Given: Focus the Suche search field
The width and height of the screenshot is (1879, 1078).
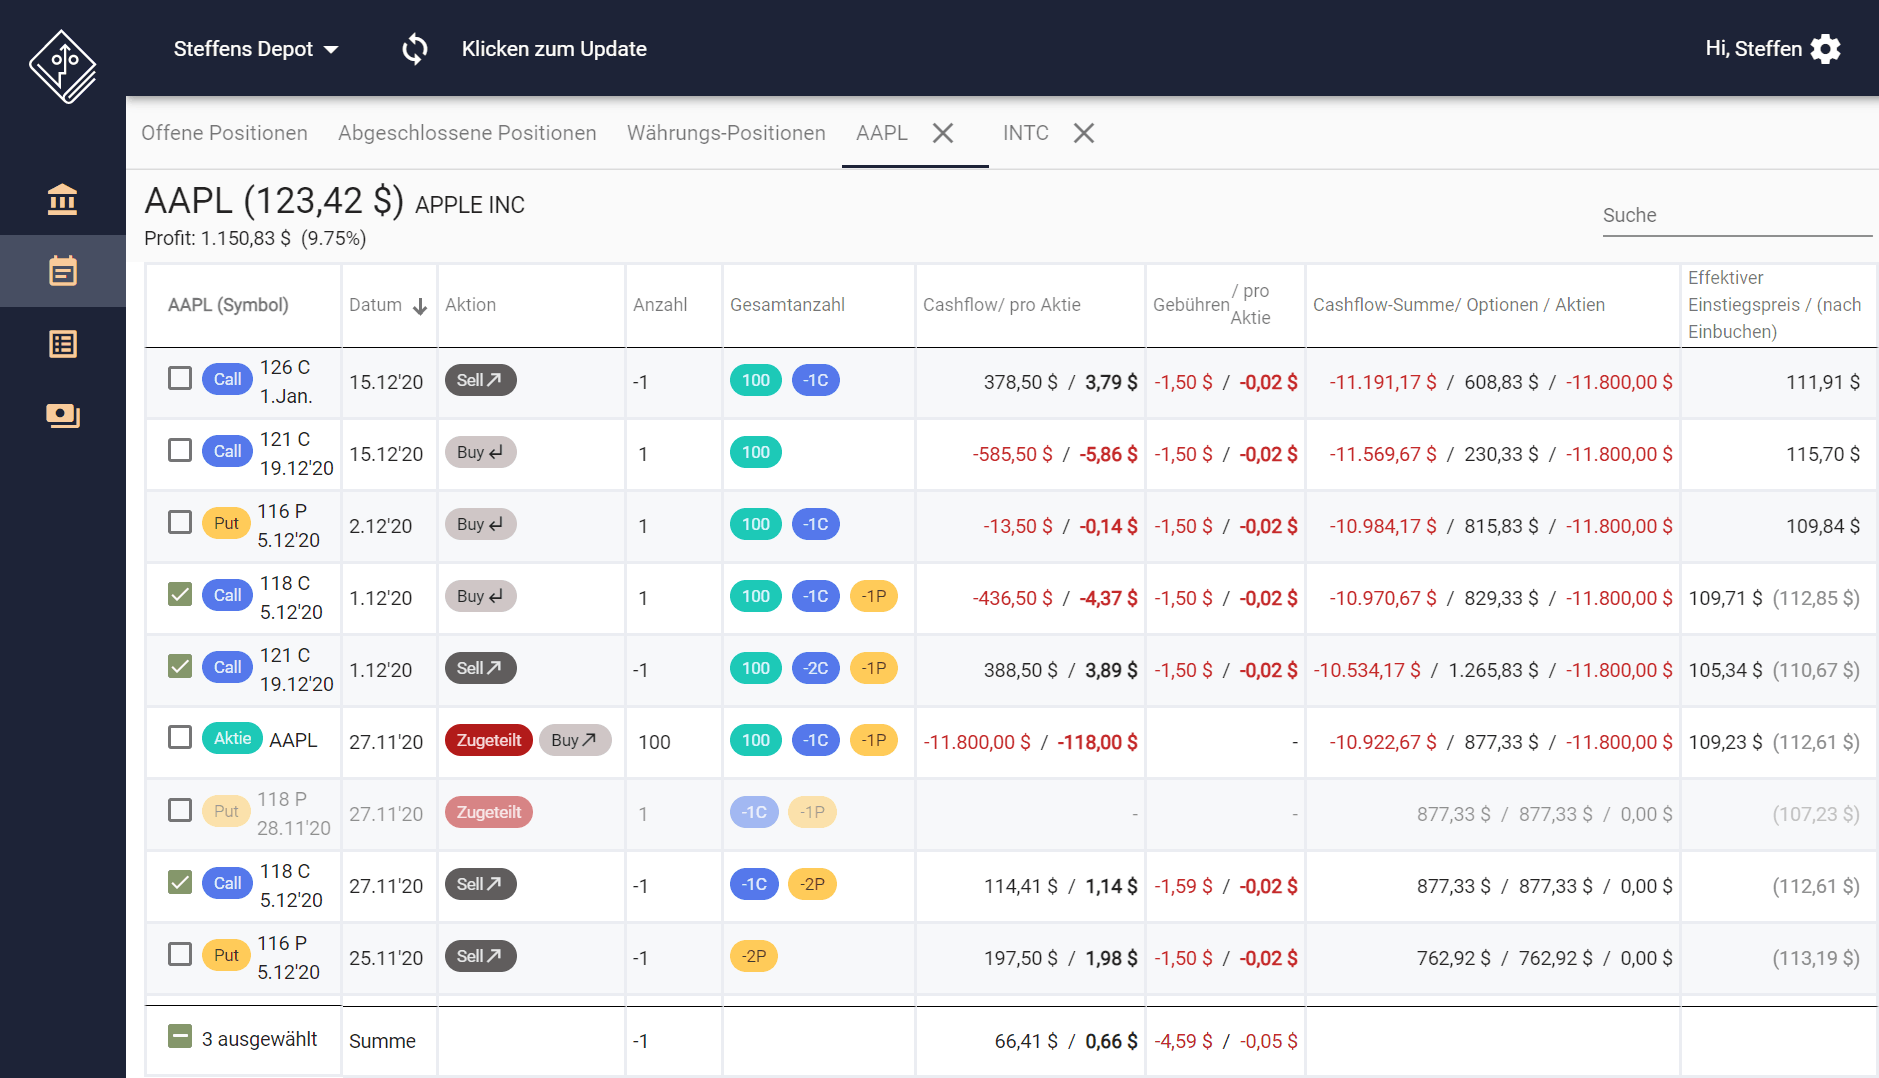Looking at the screenshot, I should click(1737, 215).
